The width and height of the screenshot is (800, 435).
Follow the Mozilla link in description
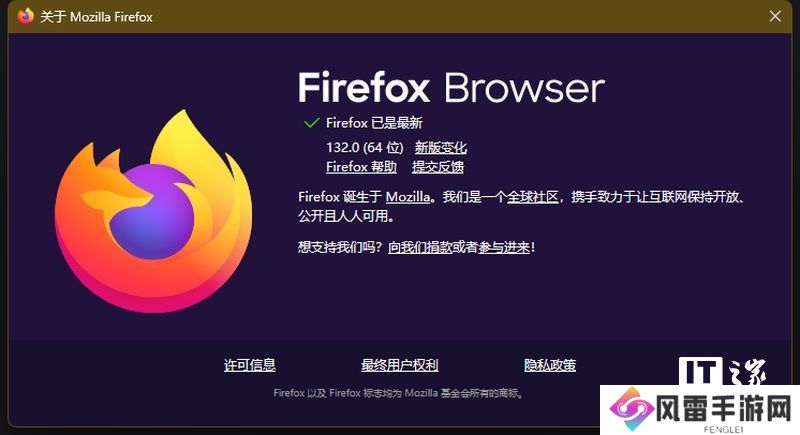pyautogui.click(x=408, y=197)
